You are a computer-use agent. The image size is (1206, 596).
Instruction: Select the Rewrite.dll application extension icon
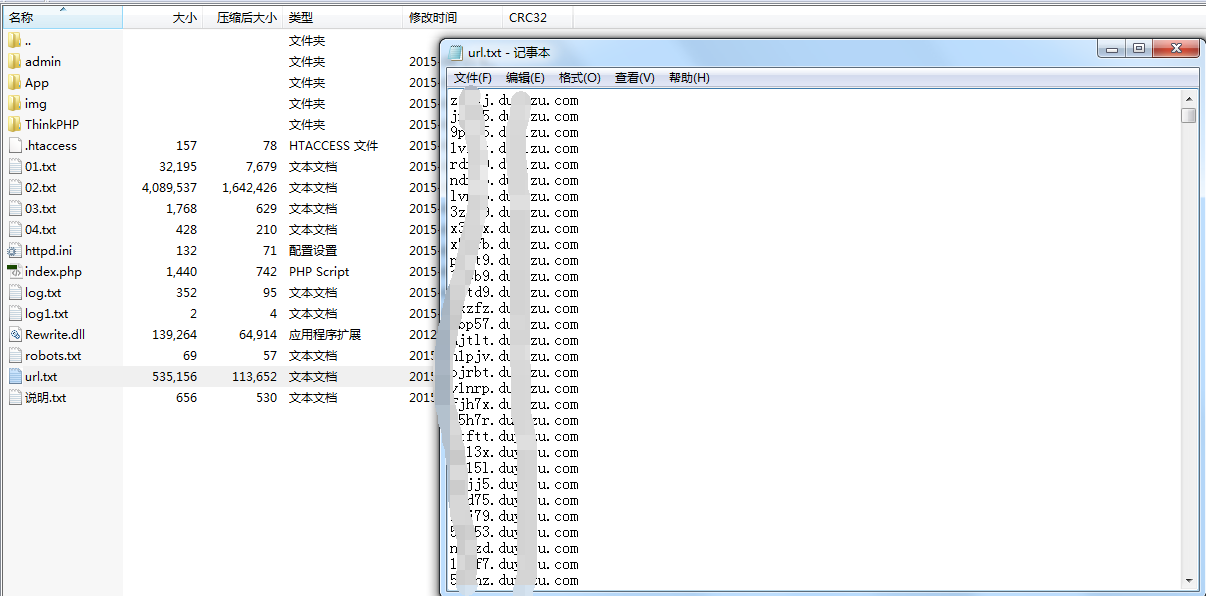[17, 334]
